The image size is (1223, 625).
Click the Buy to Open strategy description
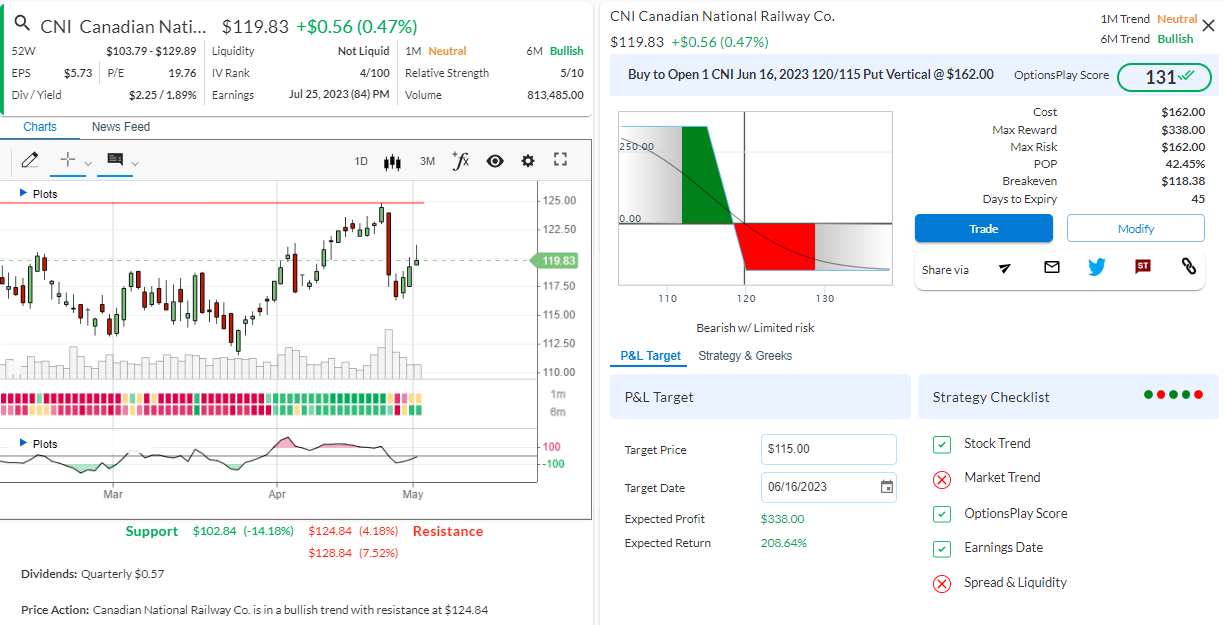811,74
